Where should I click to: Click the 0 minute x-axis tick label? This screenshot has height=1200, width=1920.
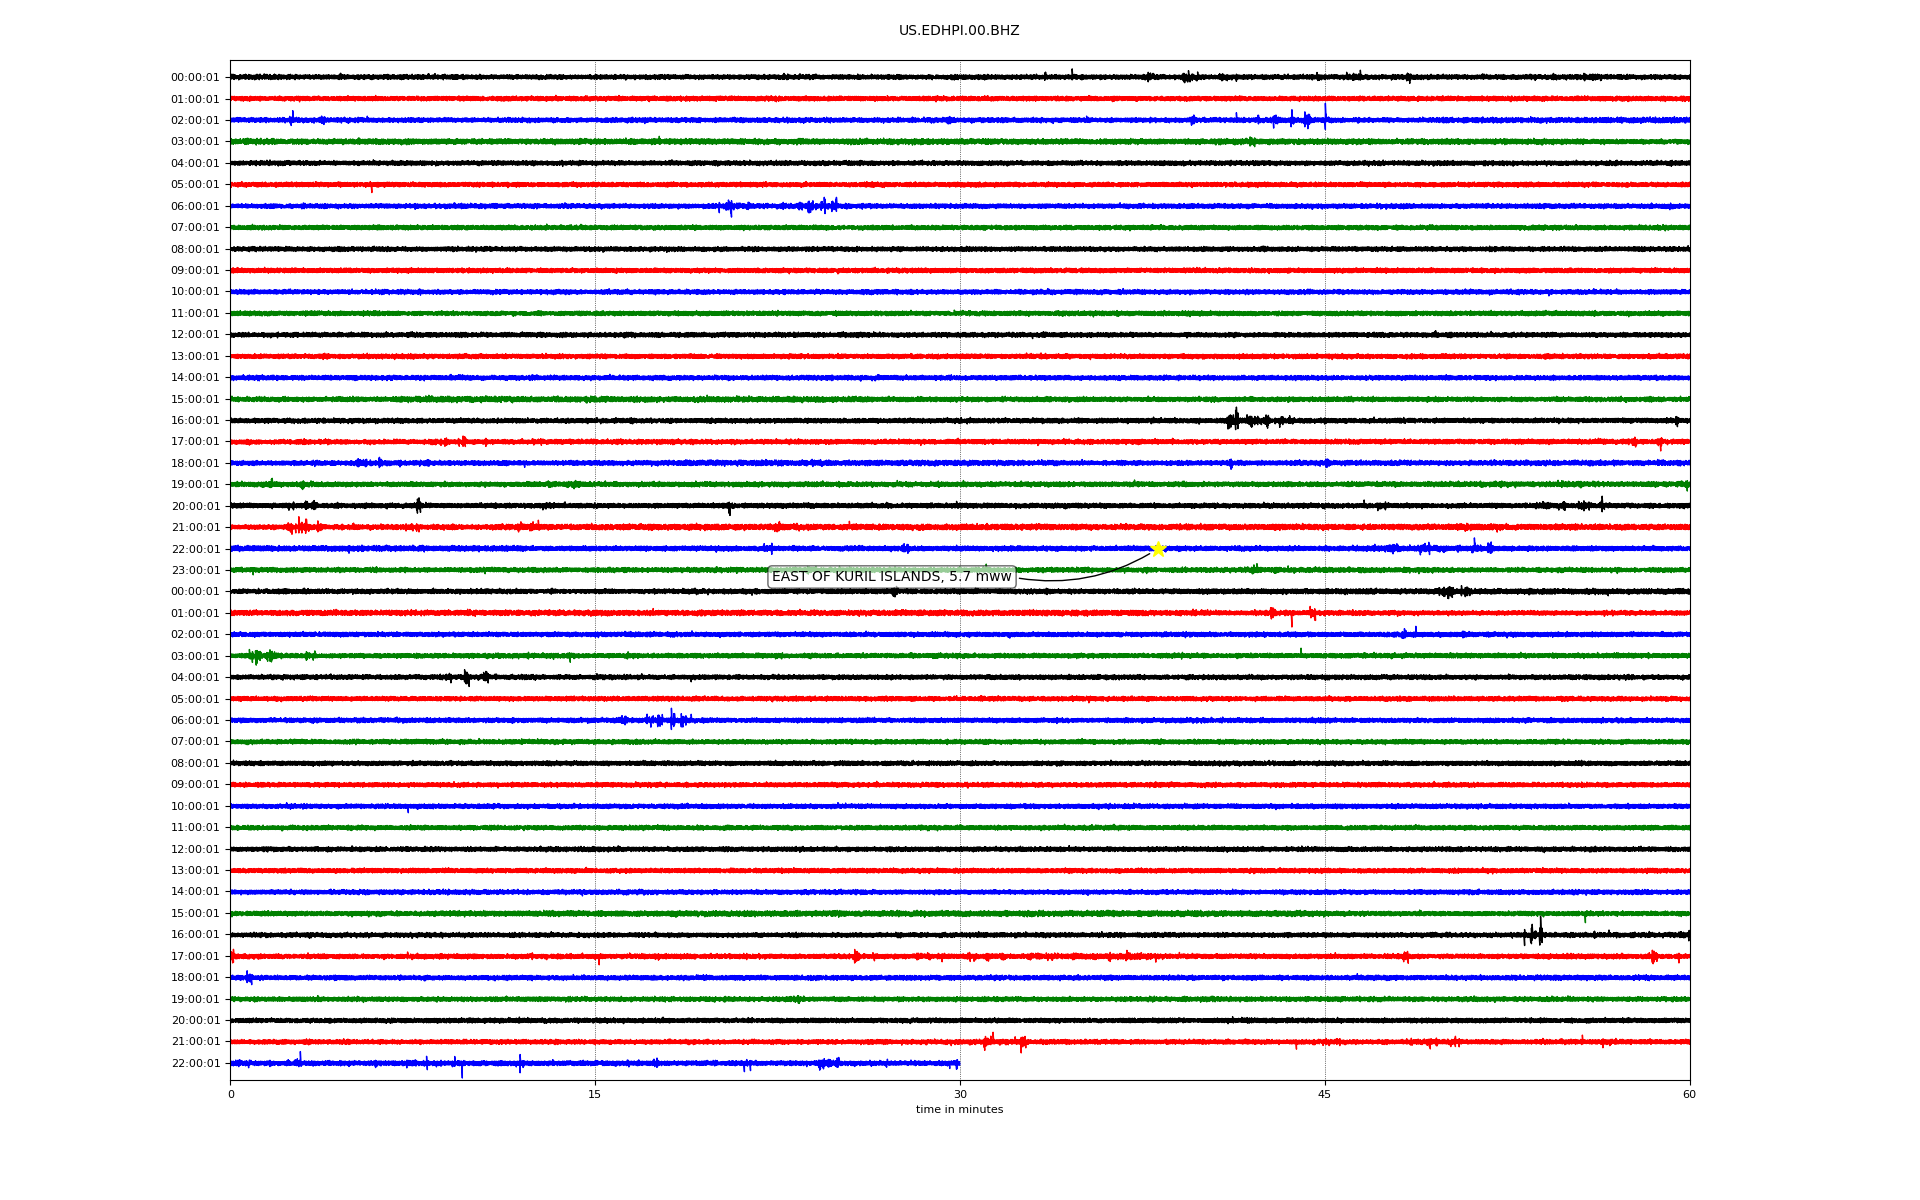[x=231, y=1094]
